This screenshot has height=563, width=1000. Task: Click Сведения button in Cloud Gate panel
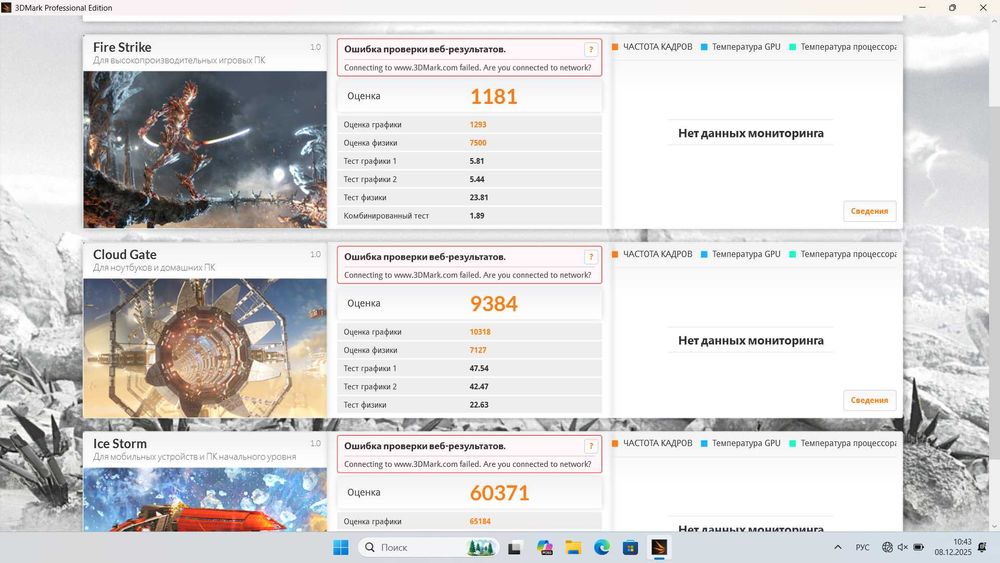pyautogui.click(x=869, y=400)
